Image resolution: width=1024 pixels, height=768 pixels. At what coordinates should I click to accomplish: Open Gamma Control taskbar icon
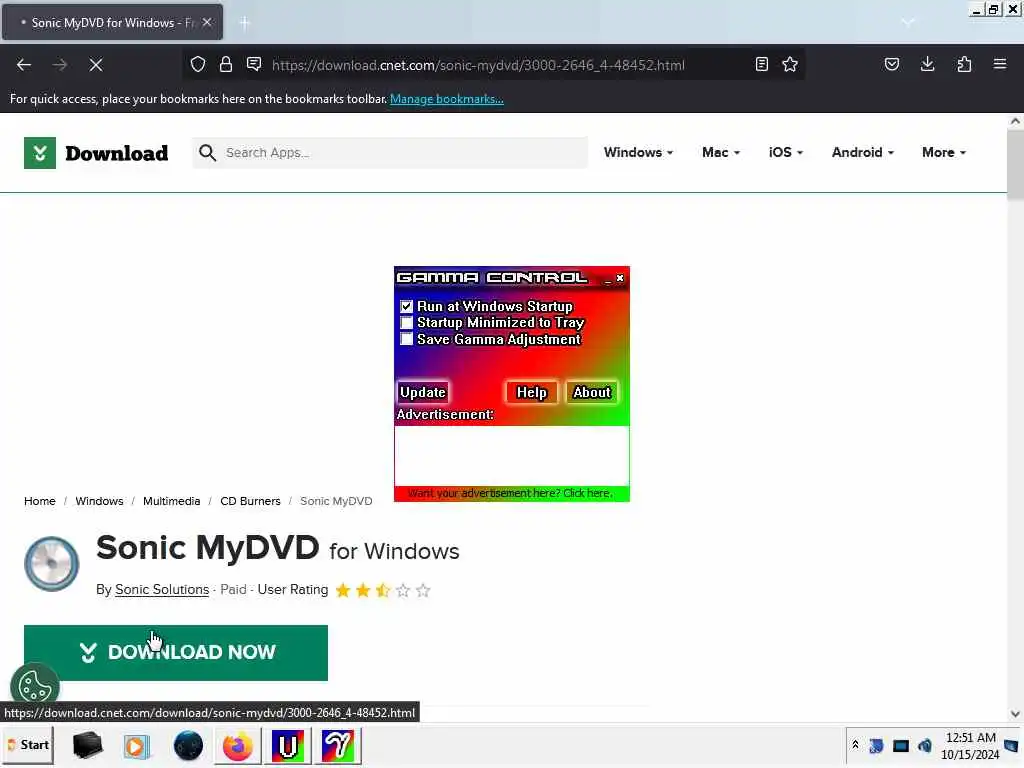[x=338, y=745]
